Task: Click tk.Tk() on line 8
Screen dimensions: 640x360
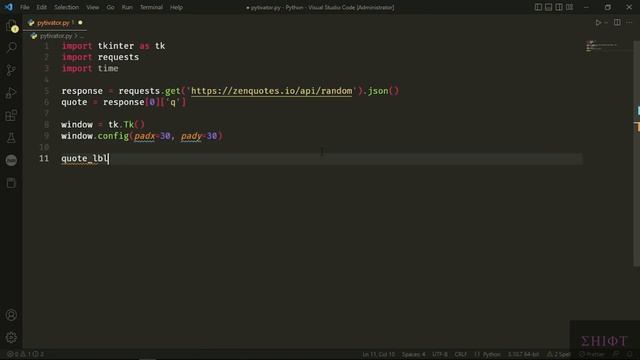Action: coord(126,124)
